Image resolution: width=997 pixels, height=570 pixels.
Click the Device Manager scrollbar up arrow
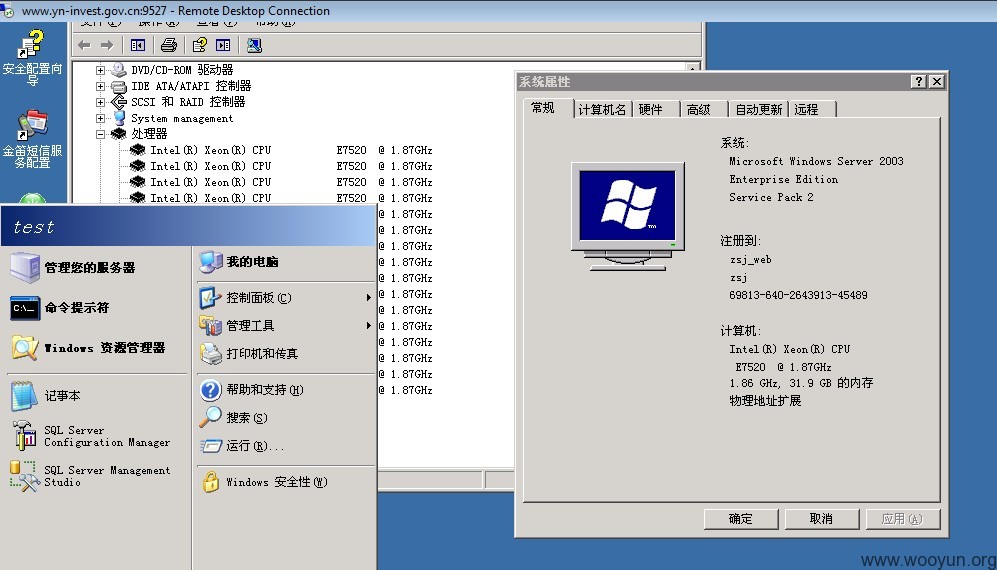(x=692, y=67)
